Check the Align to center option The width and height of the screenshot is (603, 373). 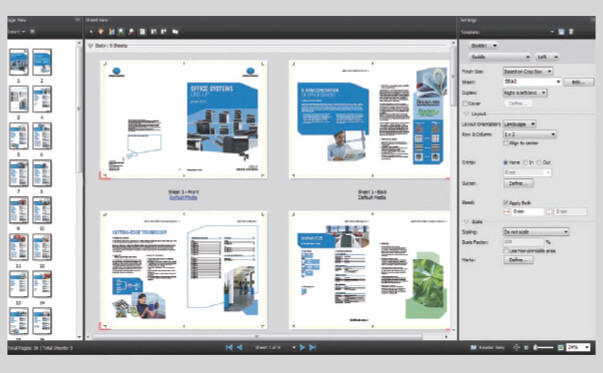point(506,143)
